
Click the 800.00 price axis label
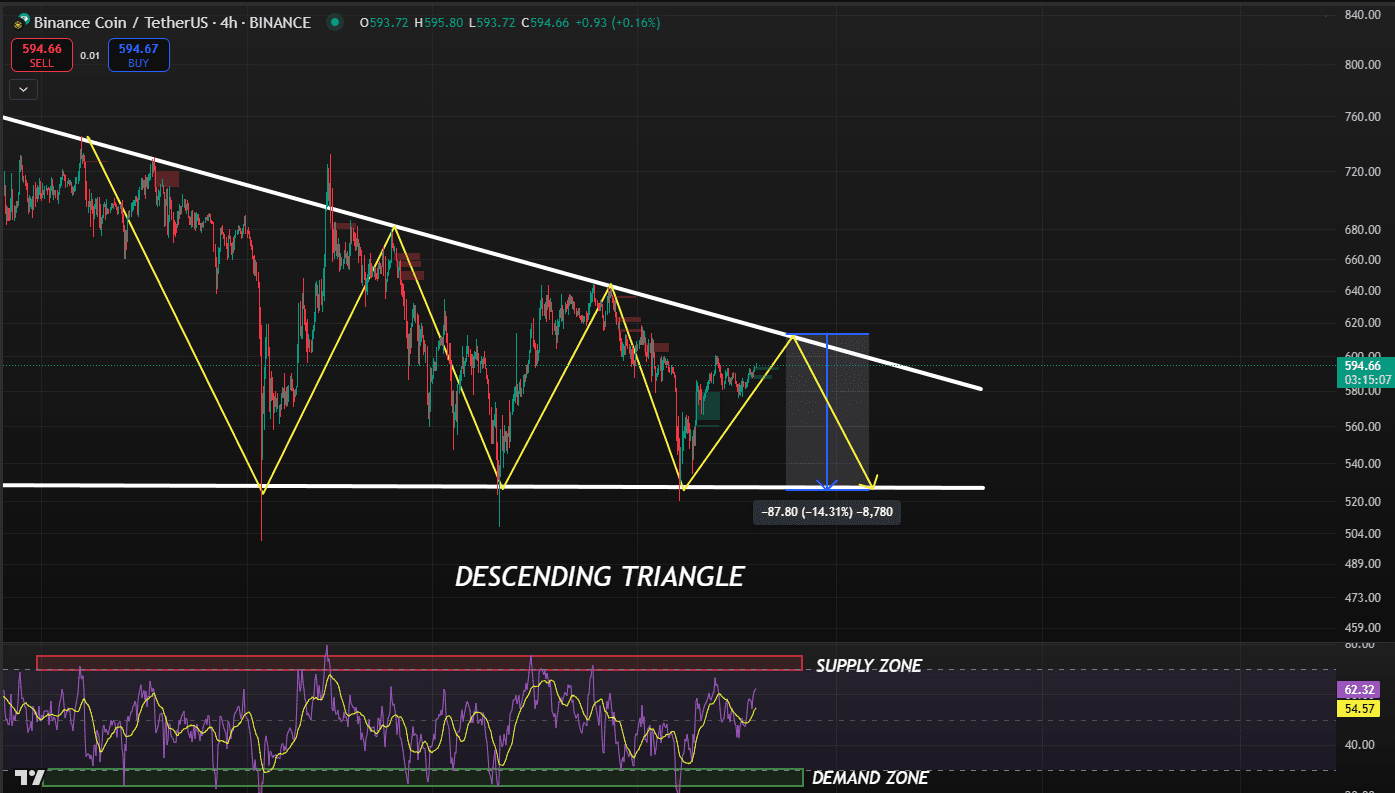tap(1362, 65)
